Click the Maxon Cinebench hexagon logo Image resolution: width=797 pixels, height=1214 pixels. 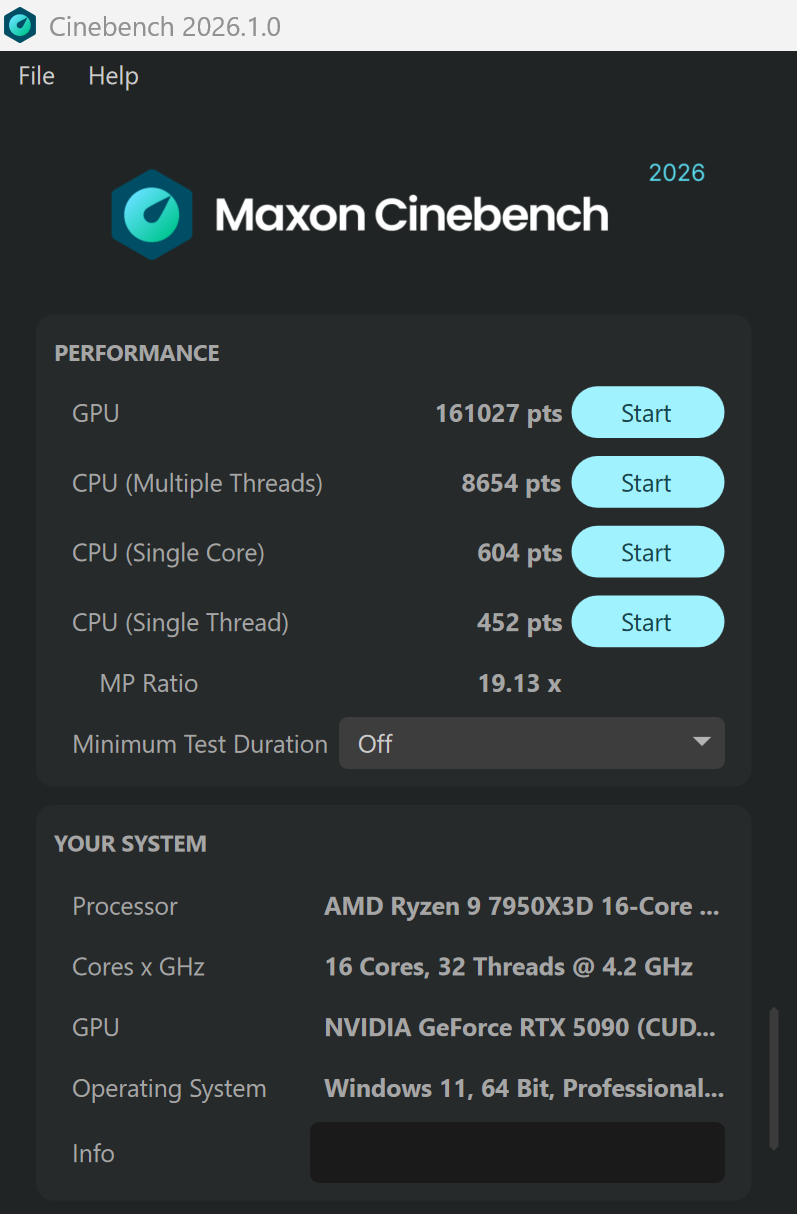tap(150, 213)
